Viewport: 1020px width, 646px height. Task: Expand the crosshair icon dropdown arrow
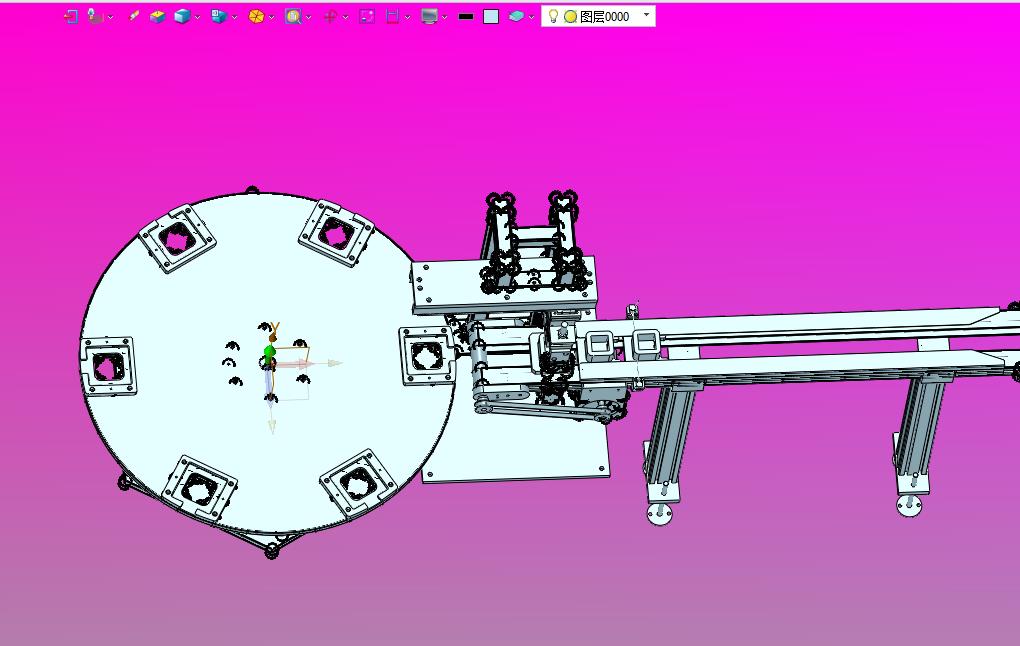345,18
